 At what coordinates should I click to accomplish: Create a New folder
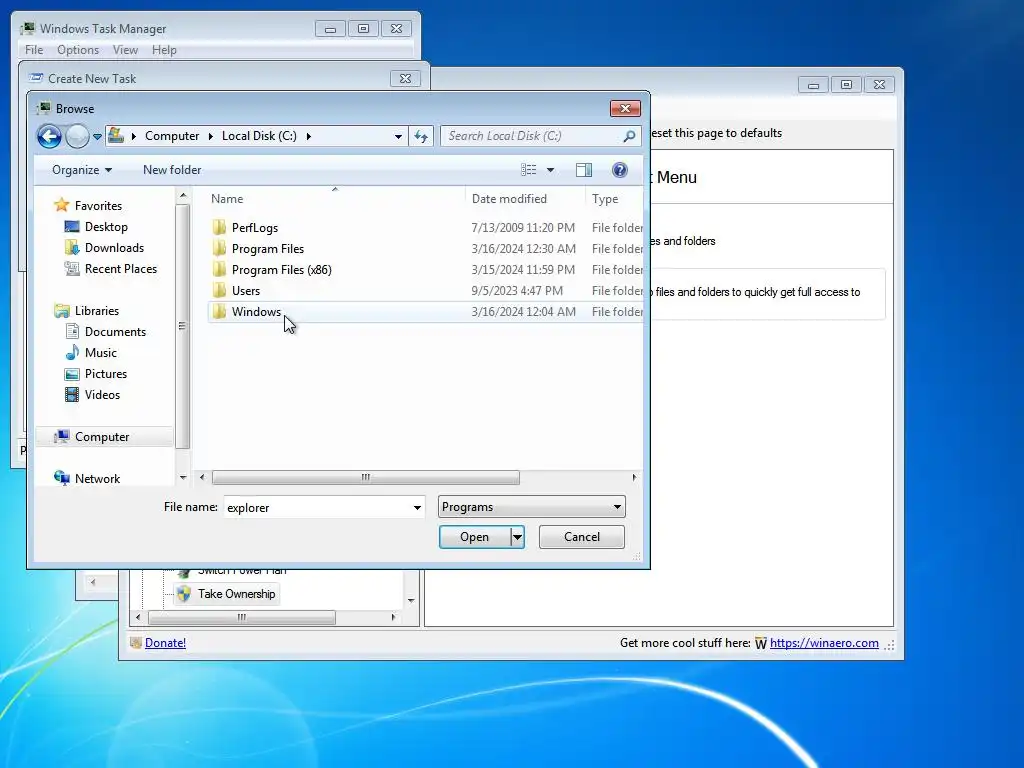click(172, 170)
